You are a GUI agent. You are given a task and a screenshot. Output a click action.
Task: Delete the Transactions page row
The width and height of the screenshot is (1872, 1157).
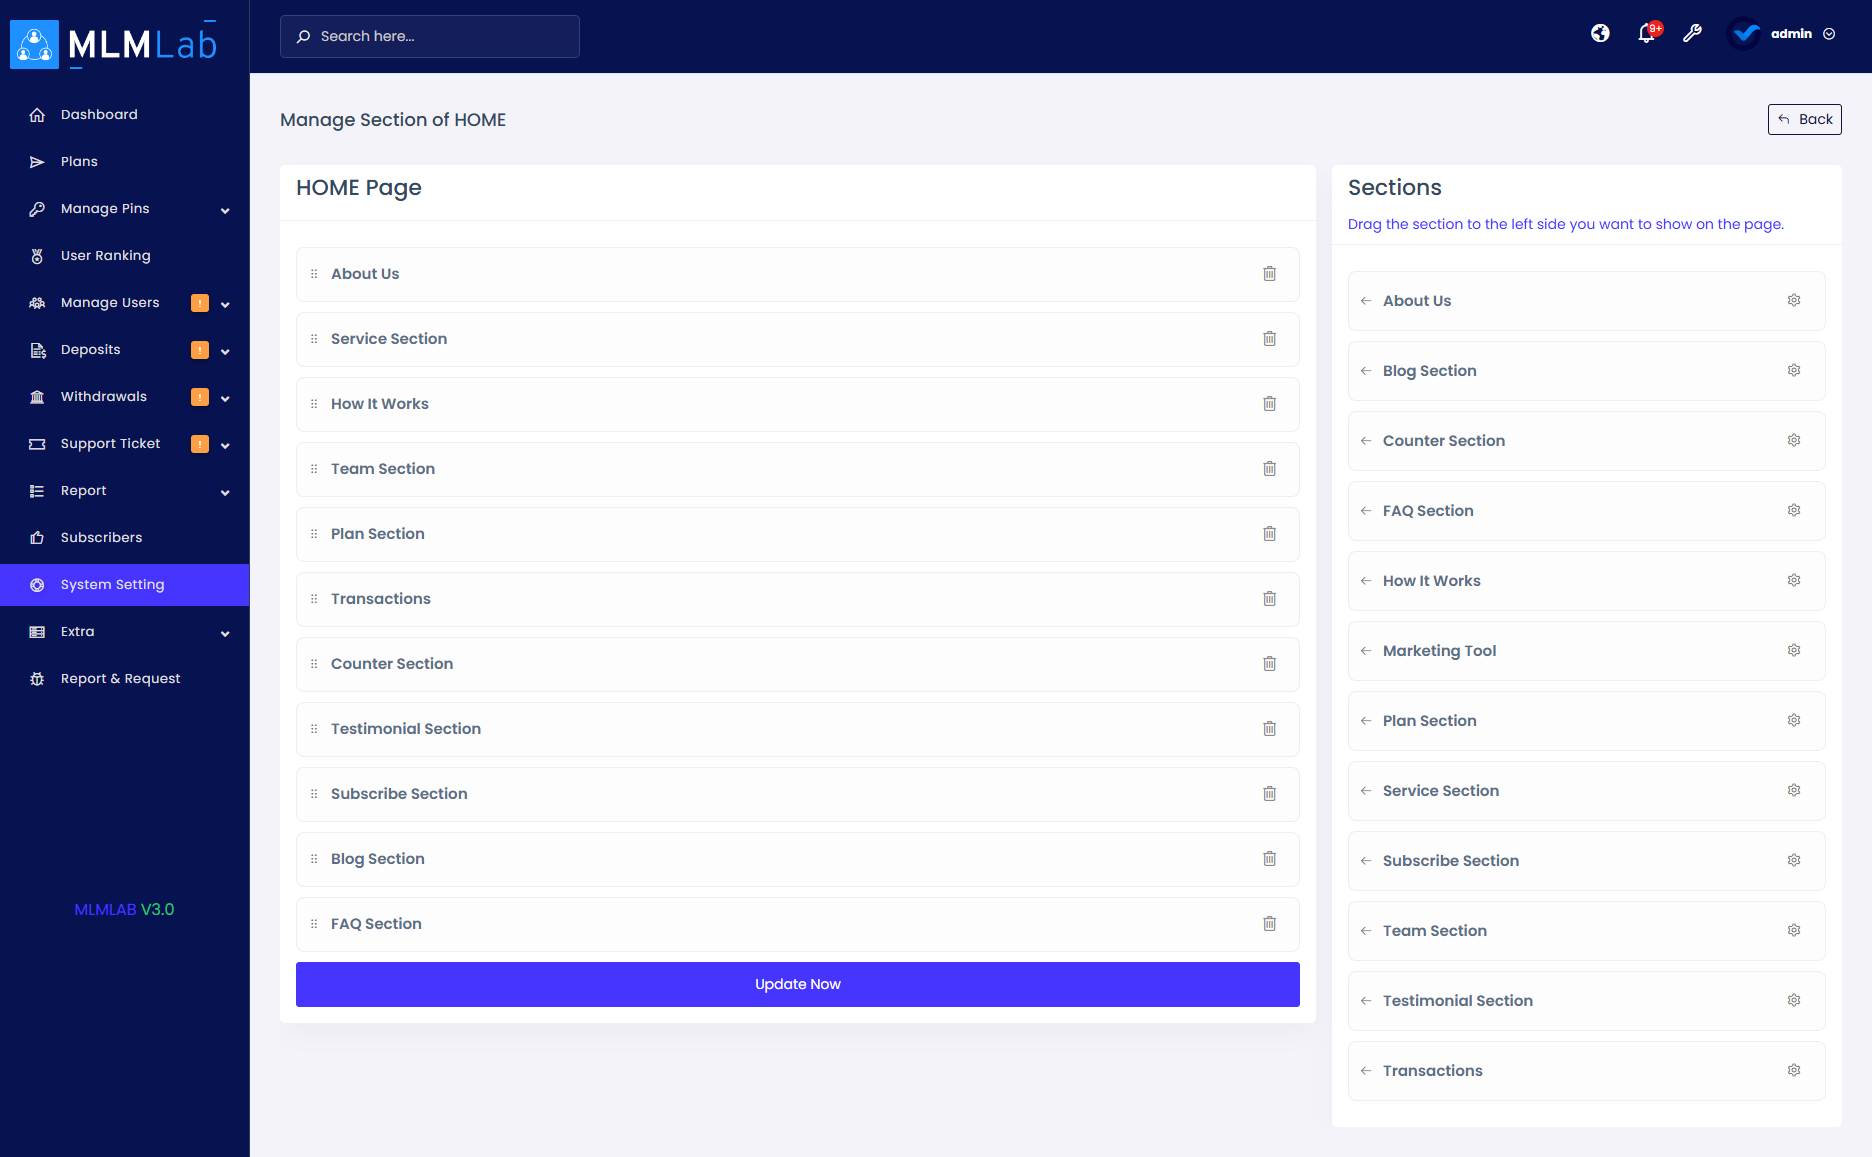[1269, 599]
